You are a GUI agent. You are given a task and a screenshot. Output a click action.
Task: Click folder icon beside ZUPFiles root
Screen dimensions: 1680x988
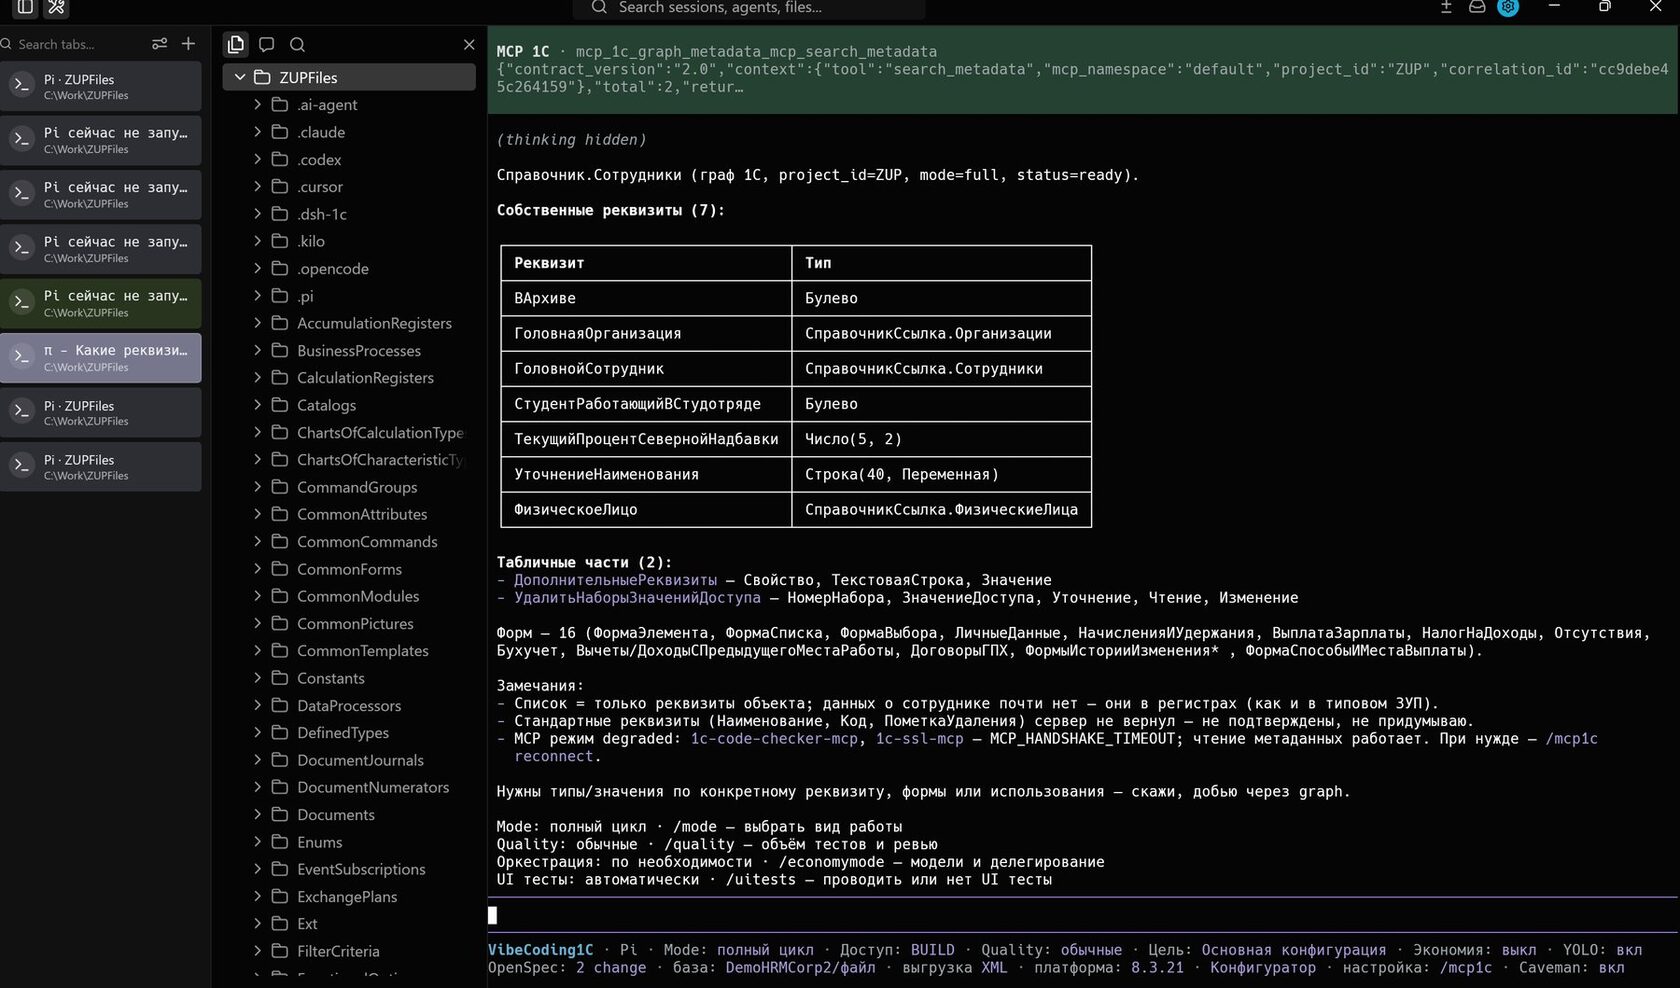click(263, 77)
